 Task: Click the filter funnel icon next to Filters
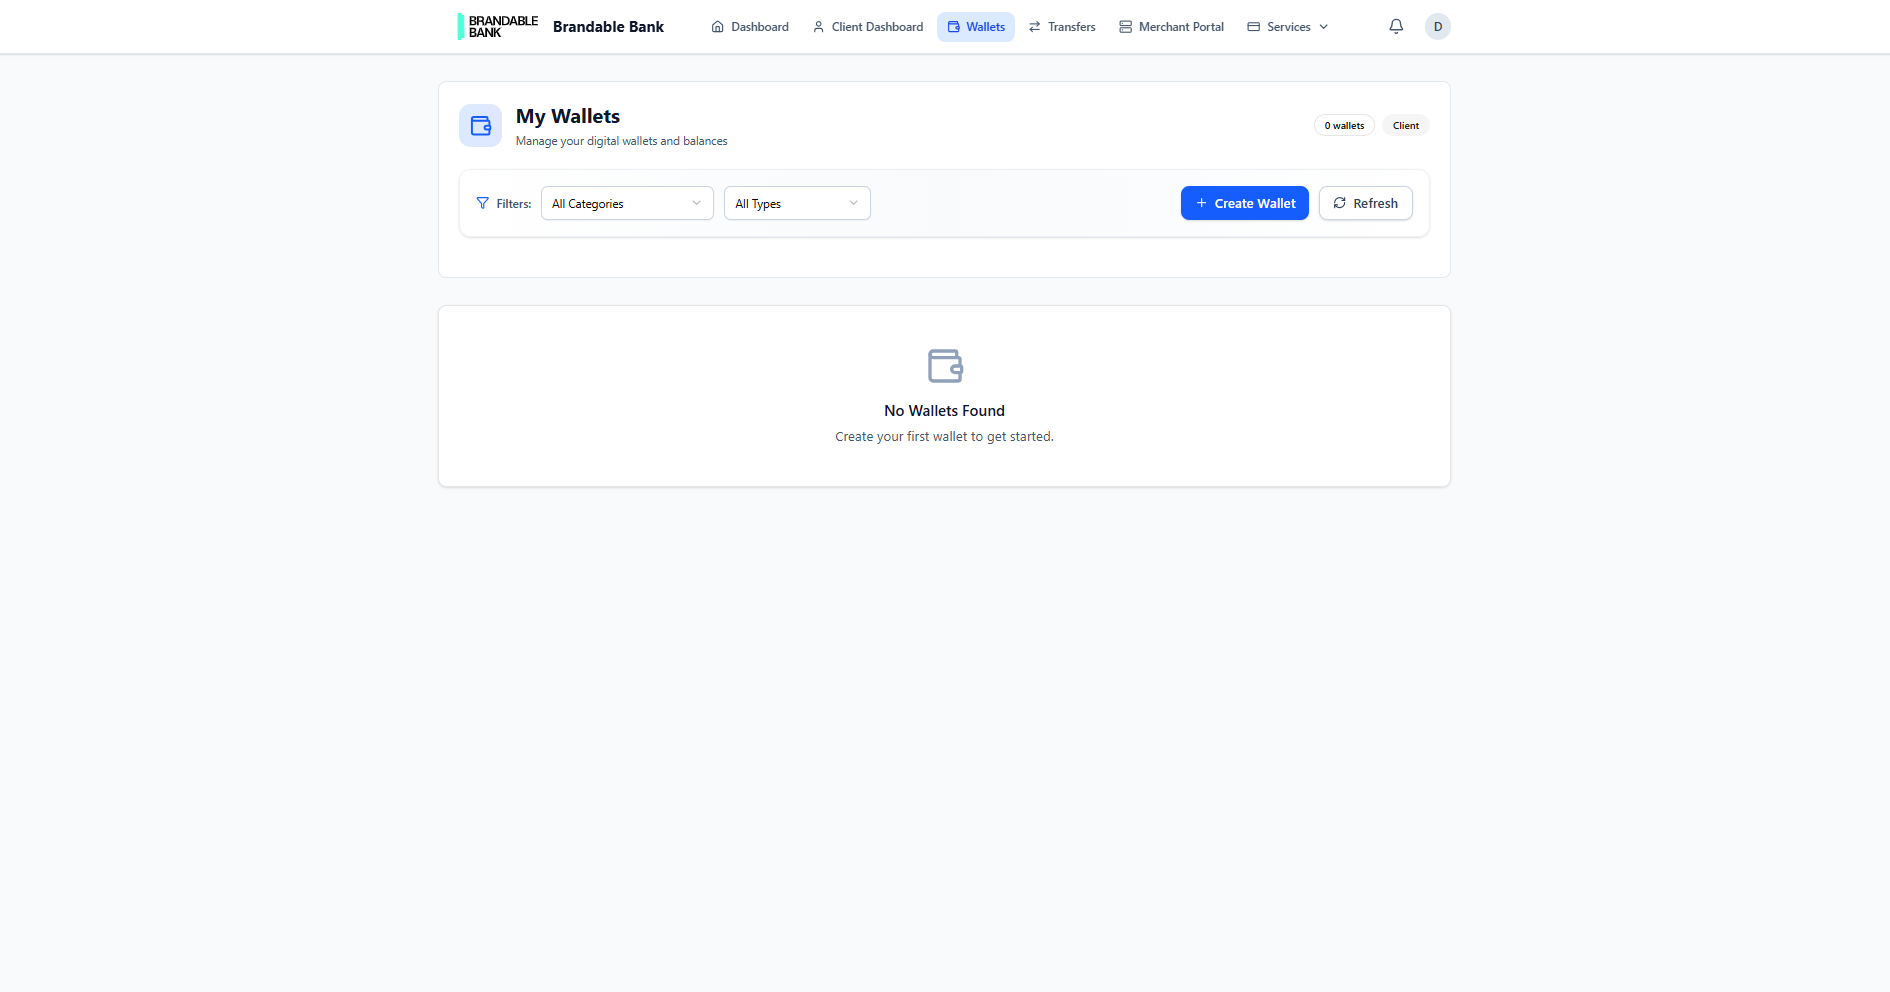point(482,203)
